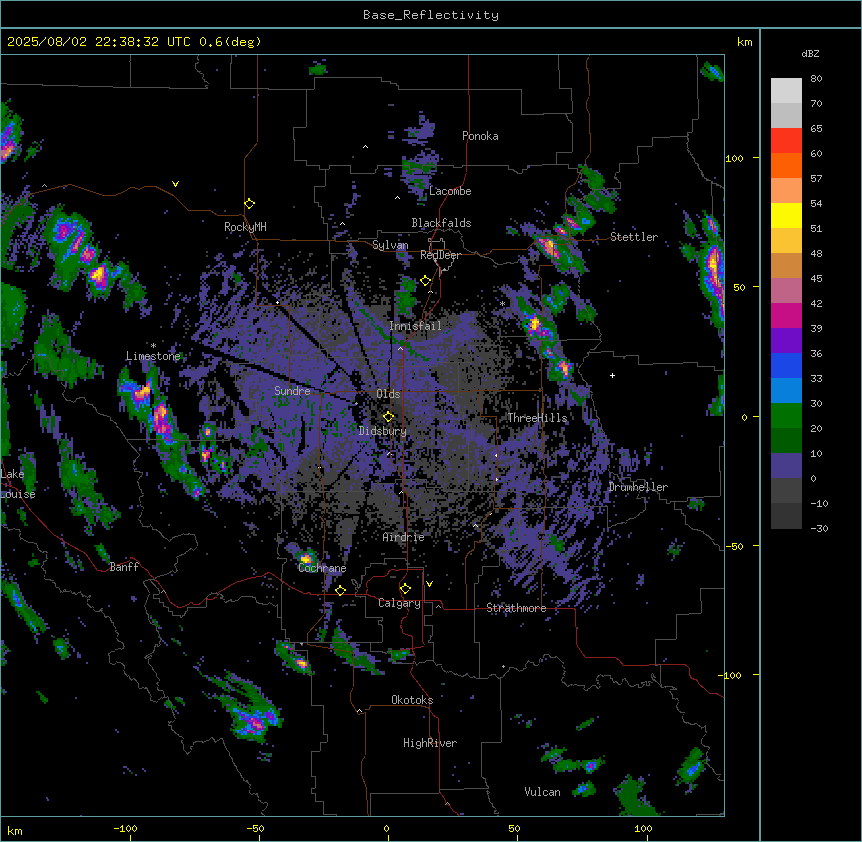Click the storm cell over Cochrane
Viewport: 862px width, 842px height.
tap(306, 557)
